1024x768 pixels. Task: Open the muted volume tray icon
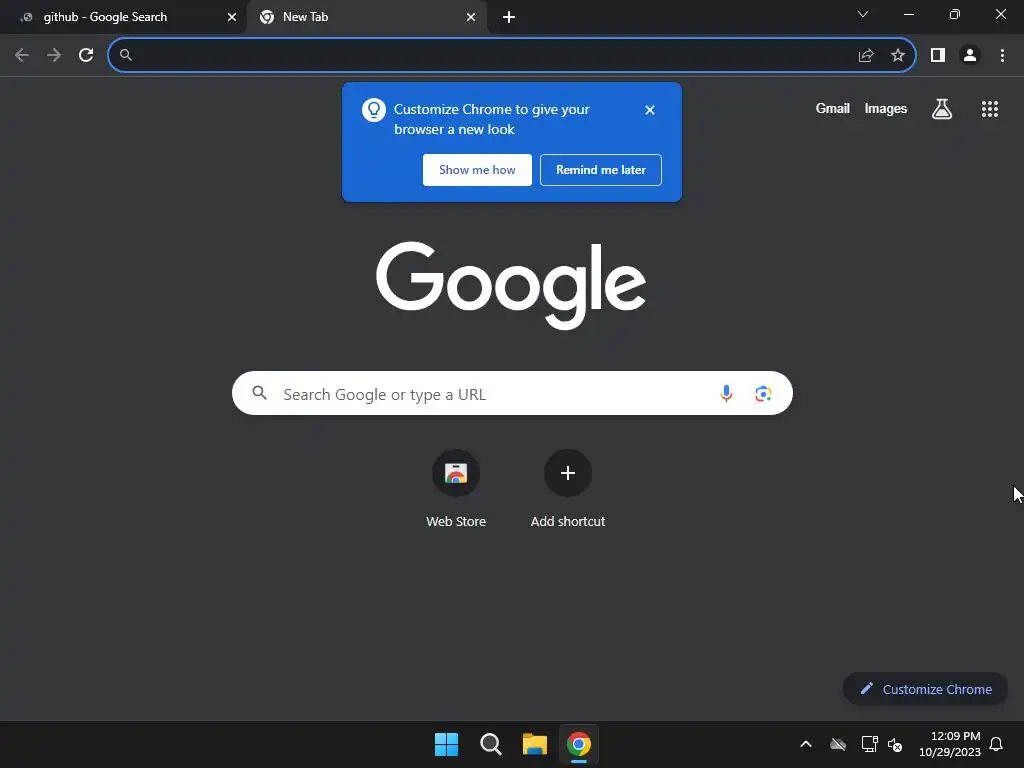(895, 744)
